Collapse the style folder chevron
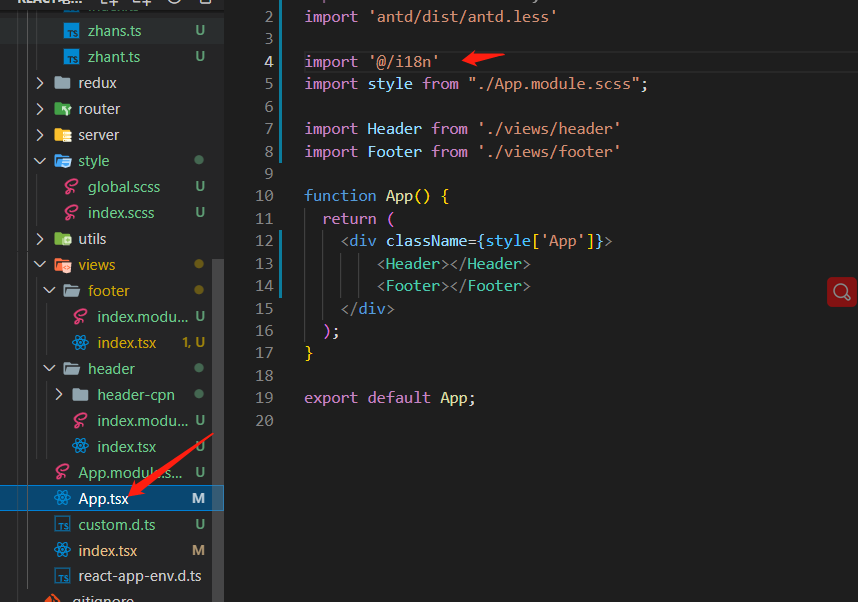Image resolution: width=858 pixels, height=602 pixels. point(39,161)
